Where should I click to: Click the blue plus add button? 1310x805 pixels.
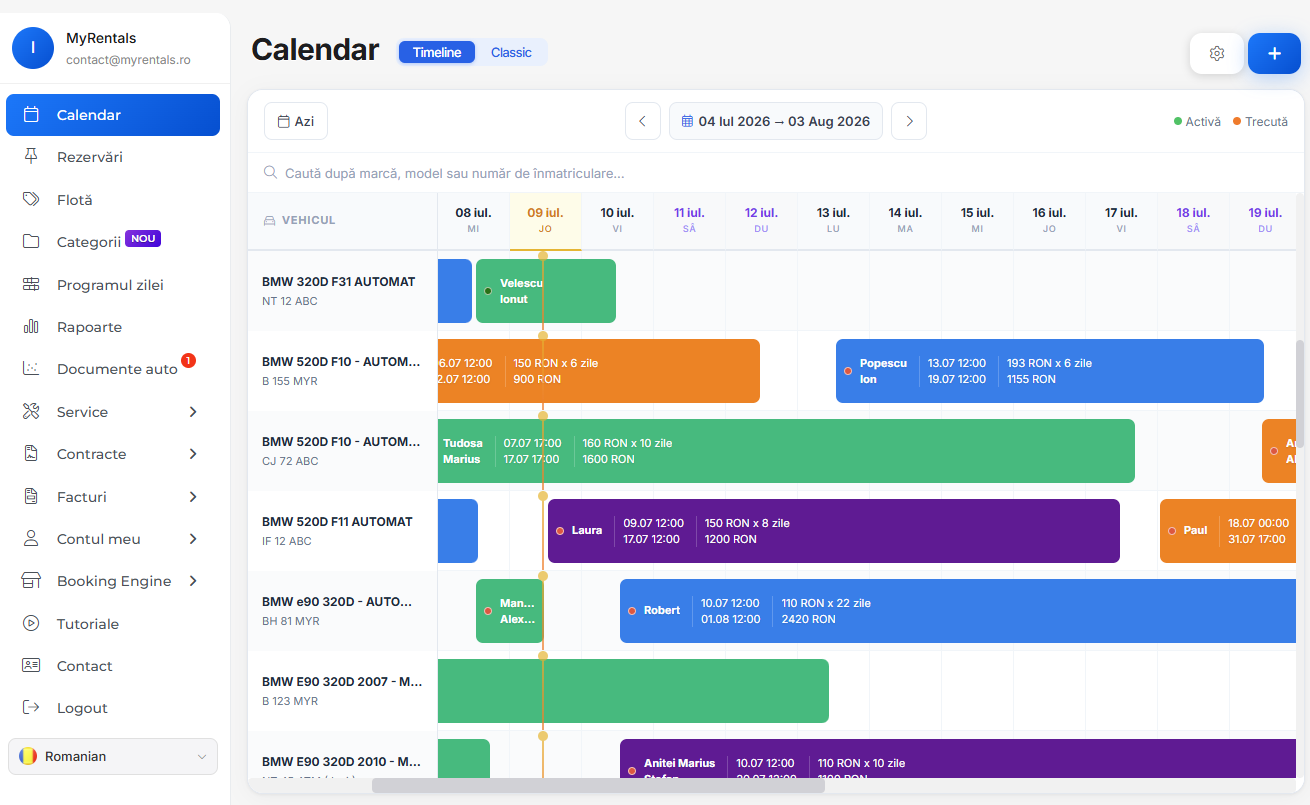click(1274, 54)
